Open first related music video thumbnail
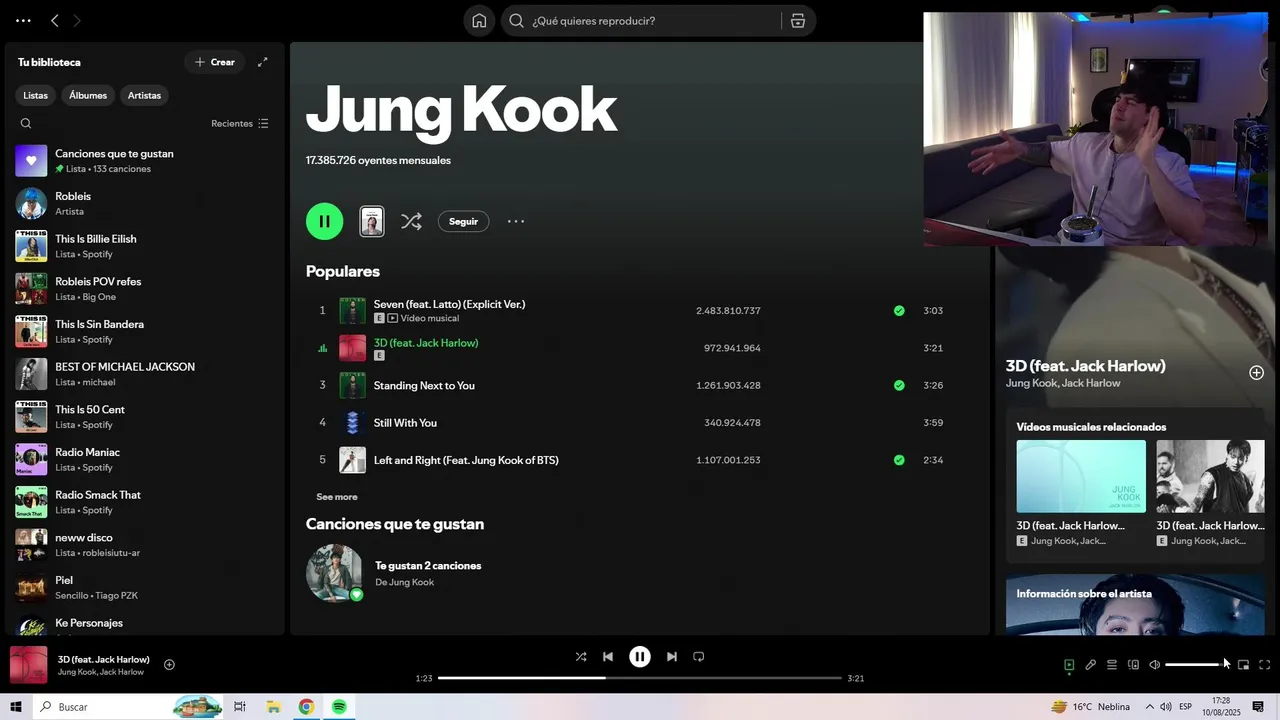This screenshot has width=1280, height=720. click(x=1081, y=477)
